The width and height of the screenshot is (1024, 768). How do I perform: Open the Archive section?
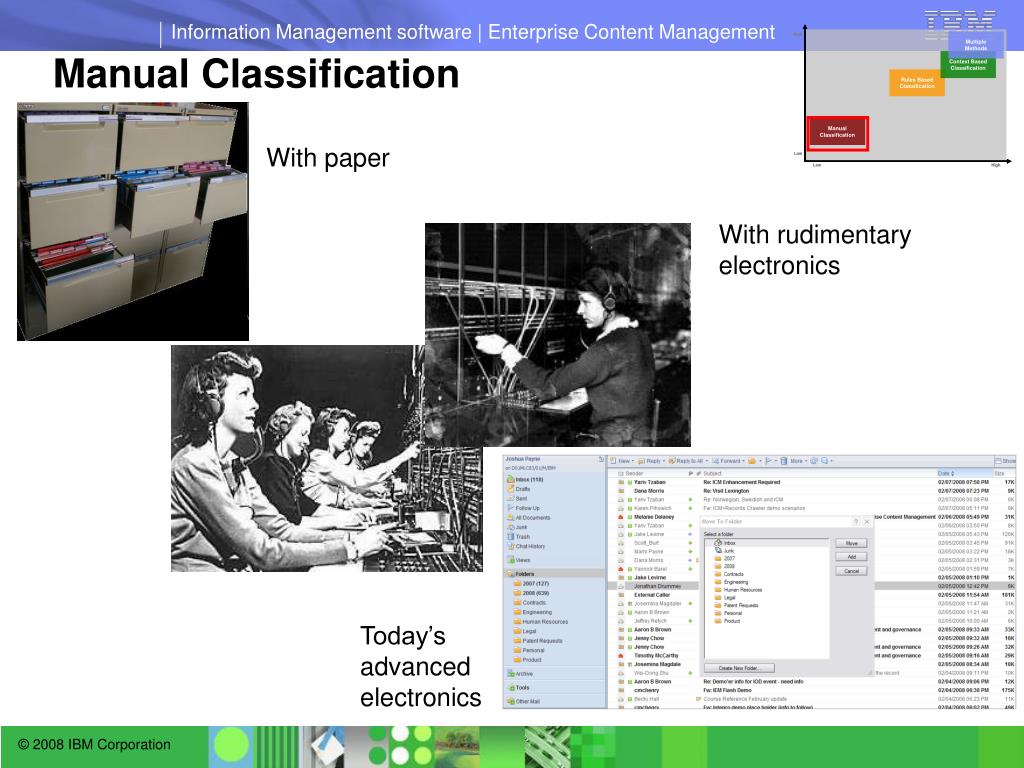coord(520,673)
